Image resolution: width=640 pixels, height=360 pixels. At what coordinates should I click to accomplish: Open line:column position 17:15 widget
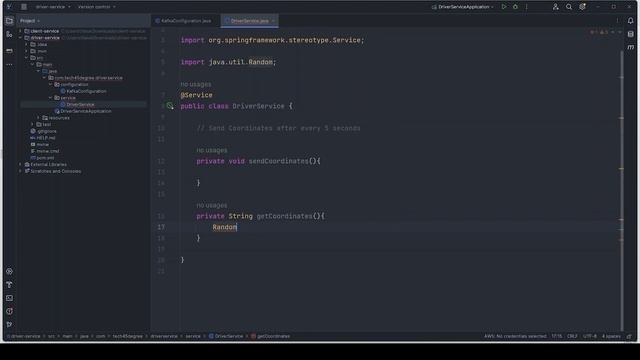[557, 336]
